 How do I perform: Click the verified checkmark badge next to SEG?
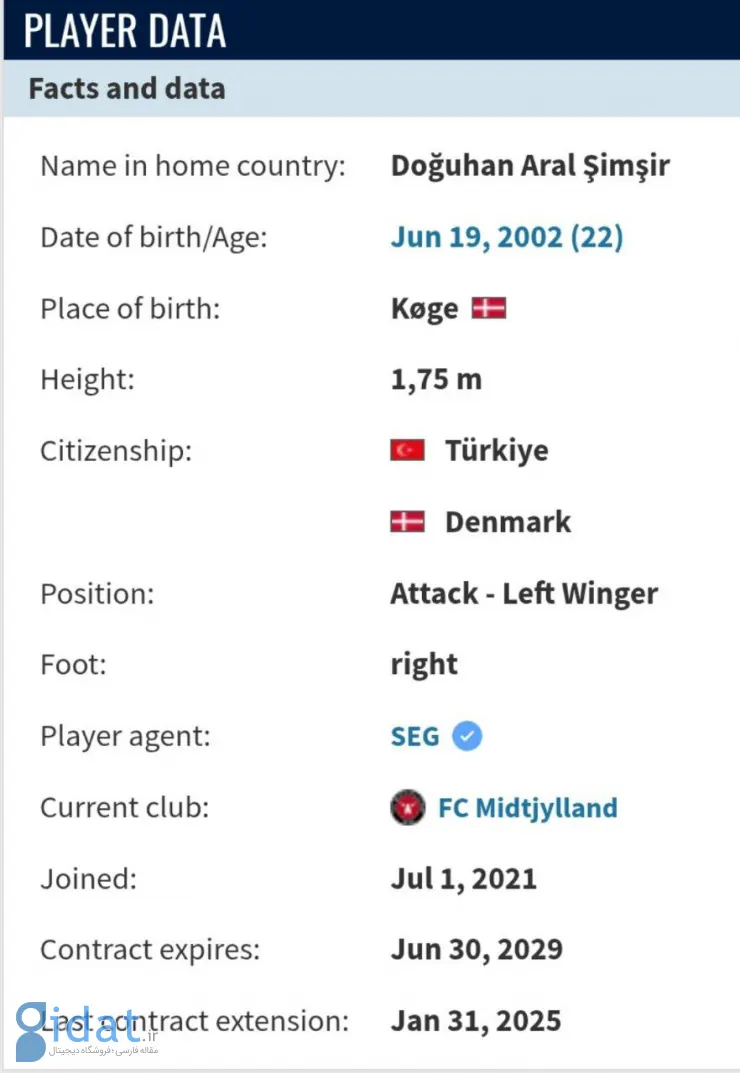(467, 736)
